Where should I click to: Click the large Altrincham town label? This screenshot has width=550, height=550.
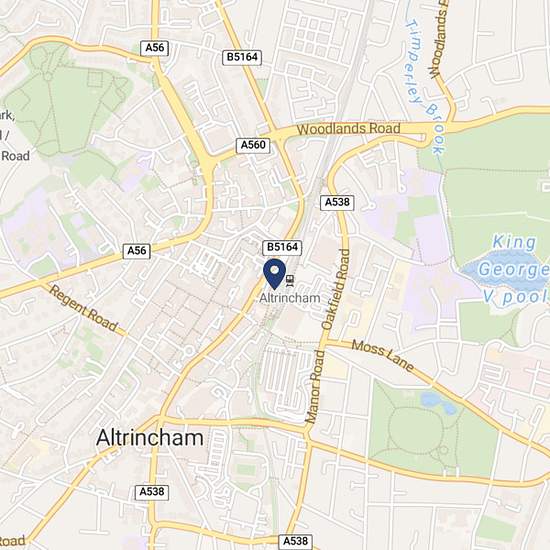(150, 438)
